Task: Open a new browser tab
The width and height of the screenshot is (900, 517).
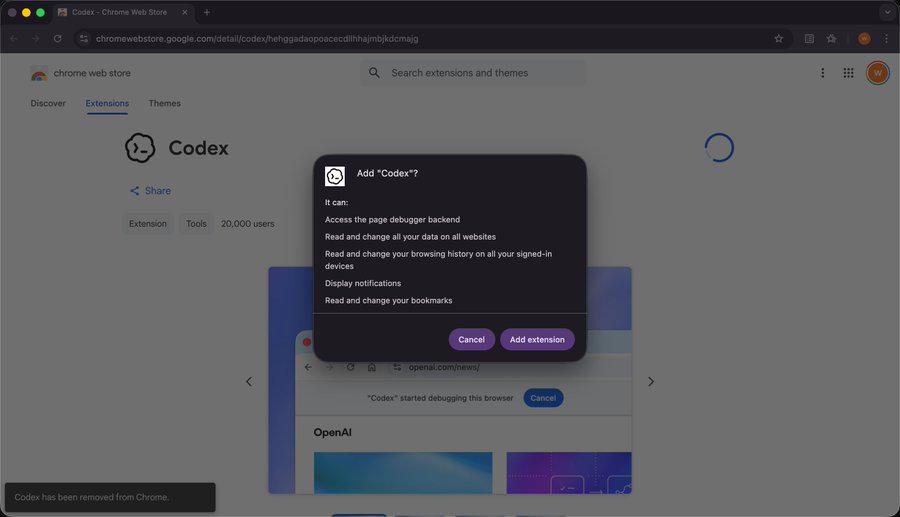Action: pyautogui.click(x=207, y=12)
